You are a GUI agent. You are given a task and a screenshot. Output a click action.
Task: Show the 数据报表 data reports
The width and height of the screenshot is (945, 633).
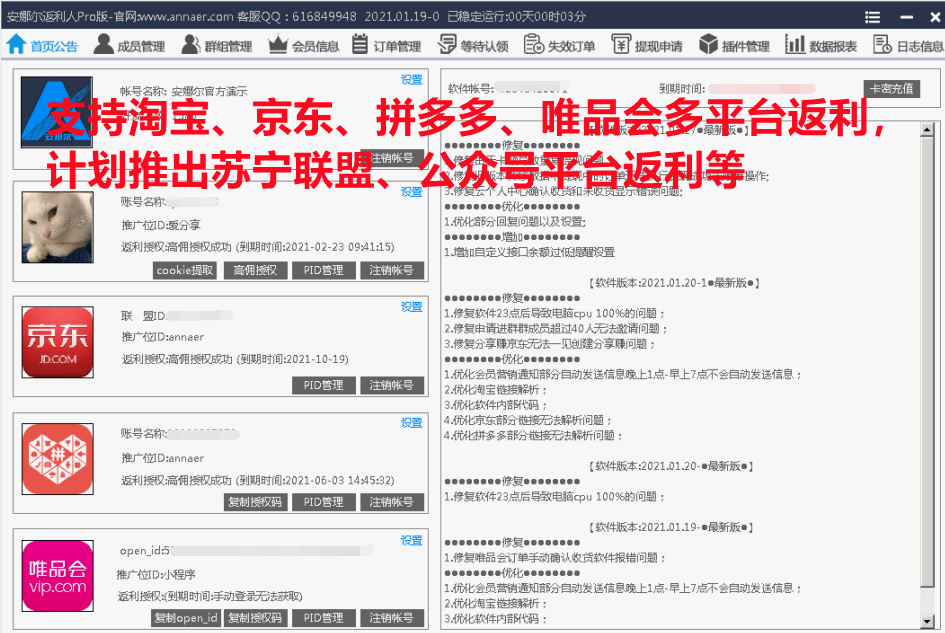tap(821, 45)
